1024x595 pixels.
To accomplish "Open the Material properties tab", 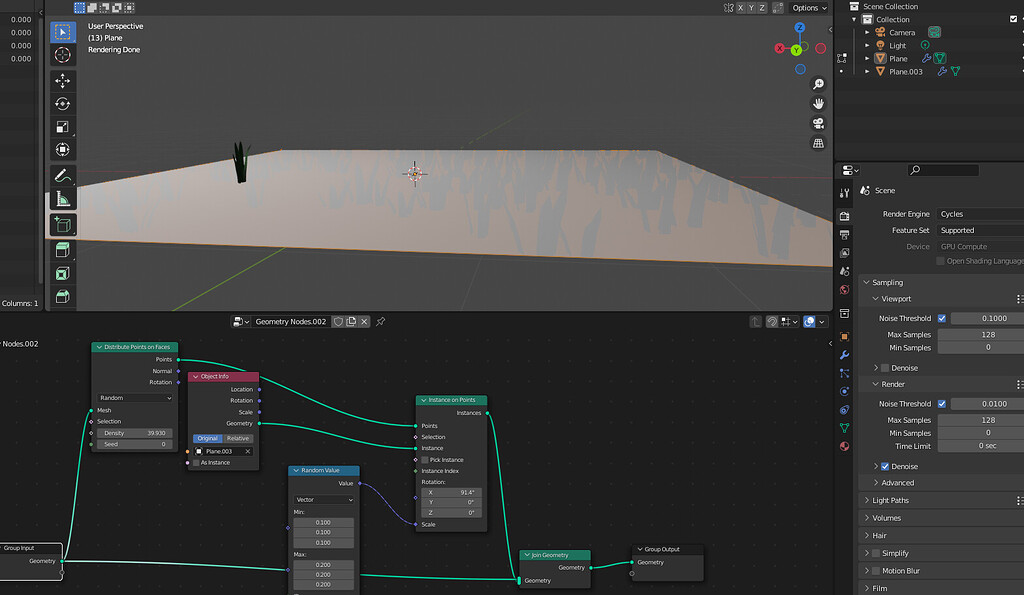I will pyautogui.click(x=844, y=446).
